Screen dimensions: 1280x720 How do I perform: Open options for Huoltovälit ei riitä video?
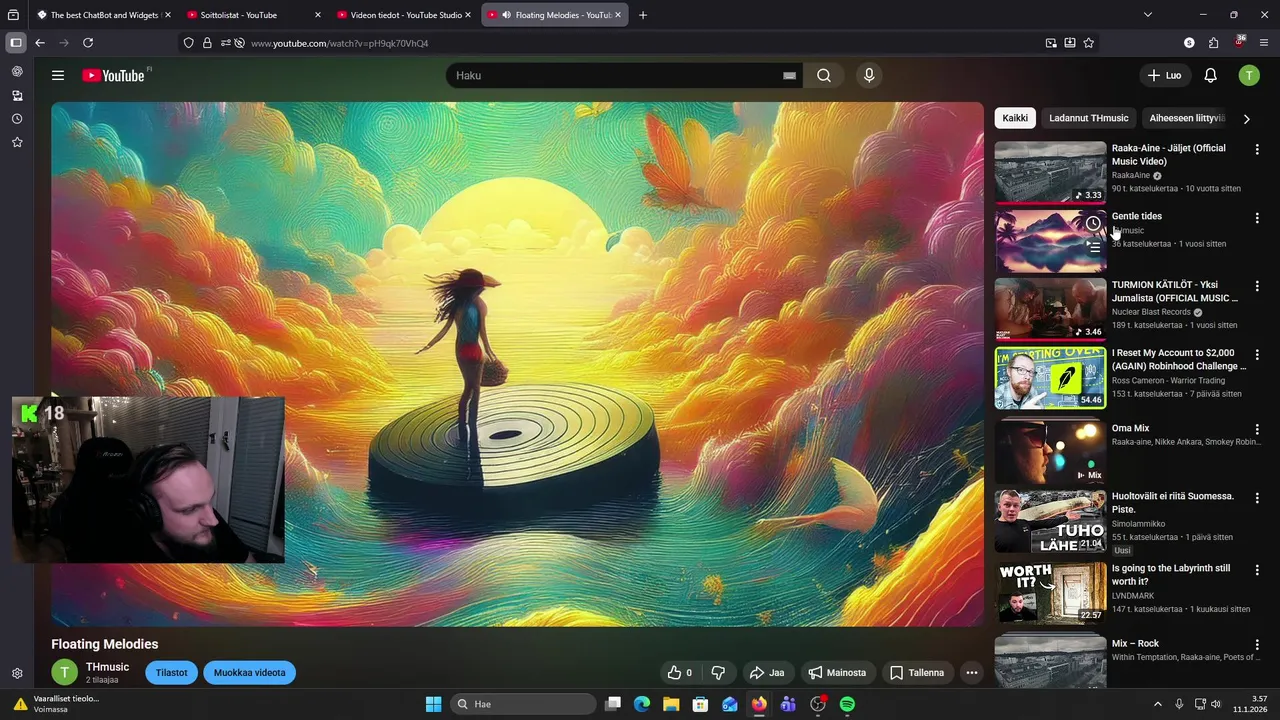pyautogui.click(x=1257, y=498)
